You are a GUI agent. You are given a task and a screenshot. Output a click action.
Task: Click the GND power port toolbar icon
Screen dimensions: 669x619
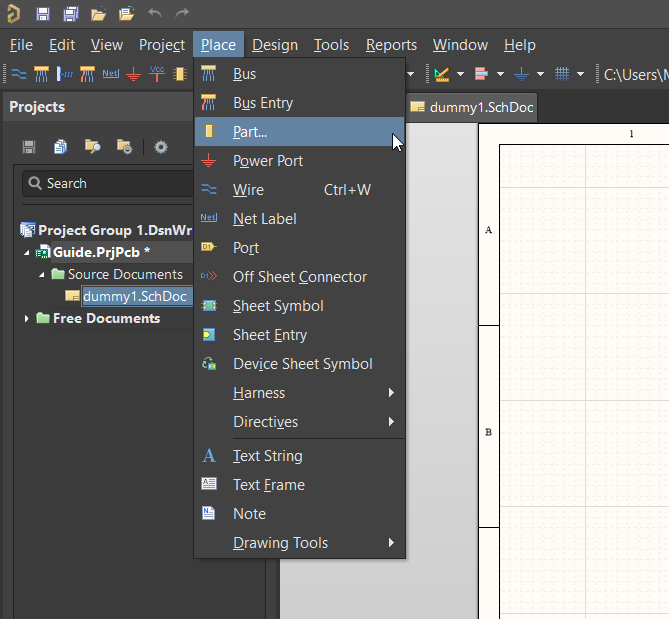(x=133, y=74)
